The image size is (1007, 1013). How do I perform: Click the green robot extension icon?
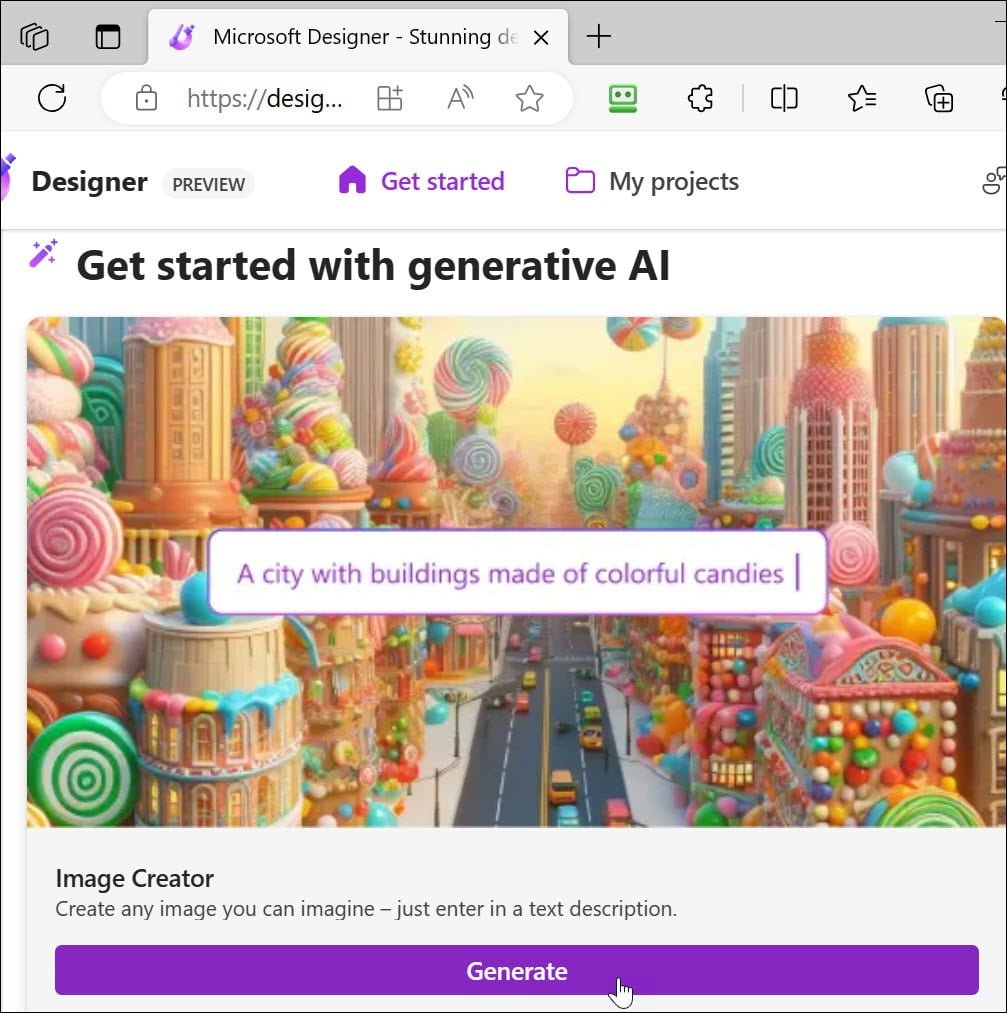tap(623, 98)
